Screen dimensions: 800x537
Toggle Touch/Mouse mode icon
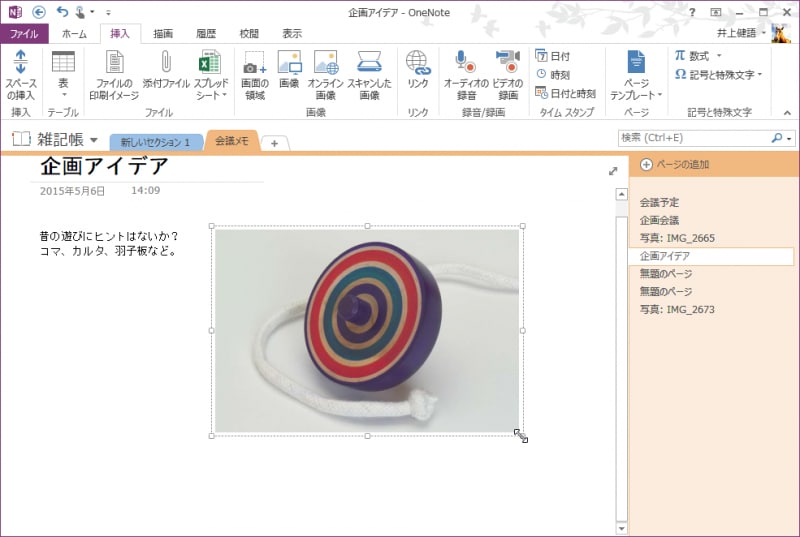[x=80, y=12]
